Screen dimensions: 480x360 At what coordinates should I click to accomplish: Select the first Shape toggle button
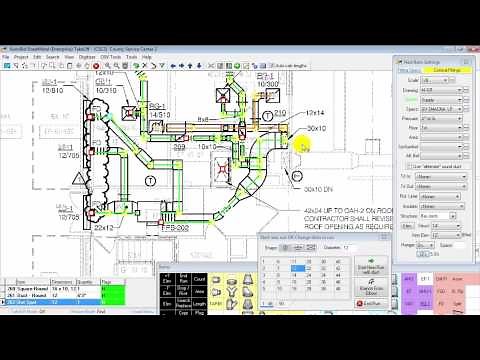coord(284,247)
